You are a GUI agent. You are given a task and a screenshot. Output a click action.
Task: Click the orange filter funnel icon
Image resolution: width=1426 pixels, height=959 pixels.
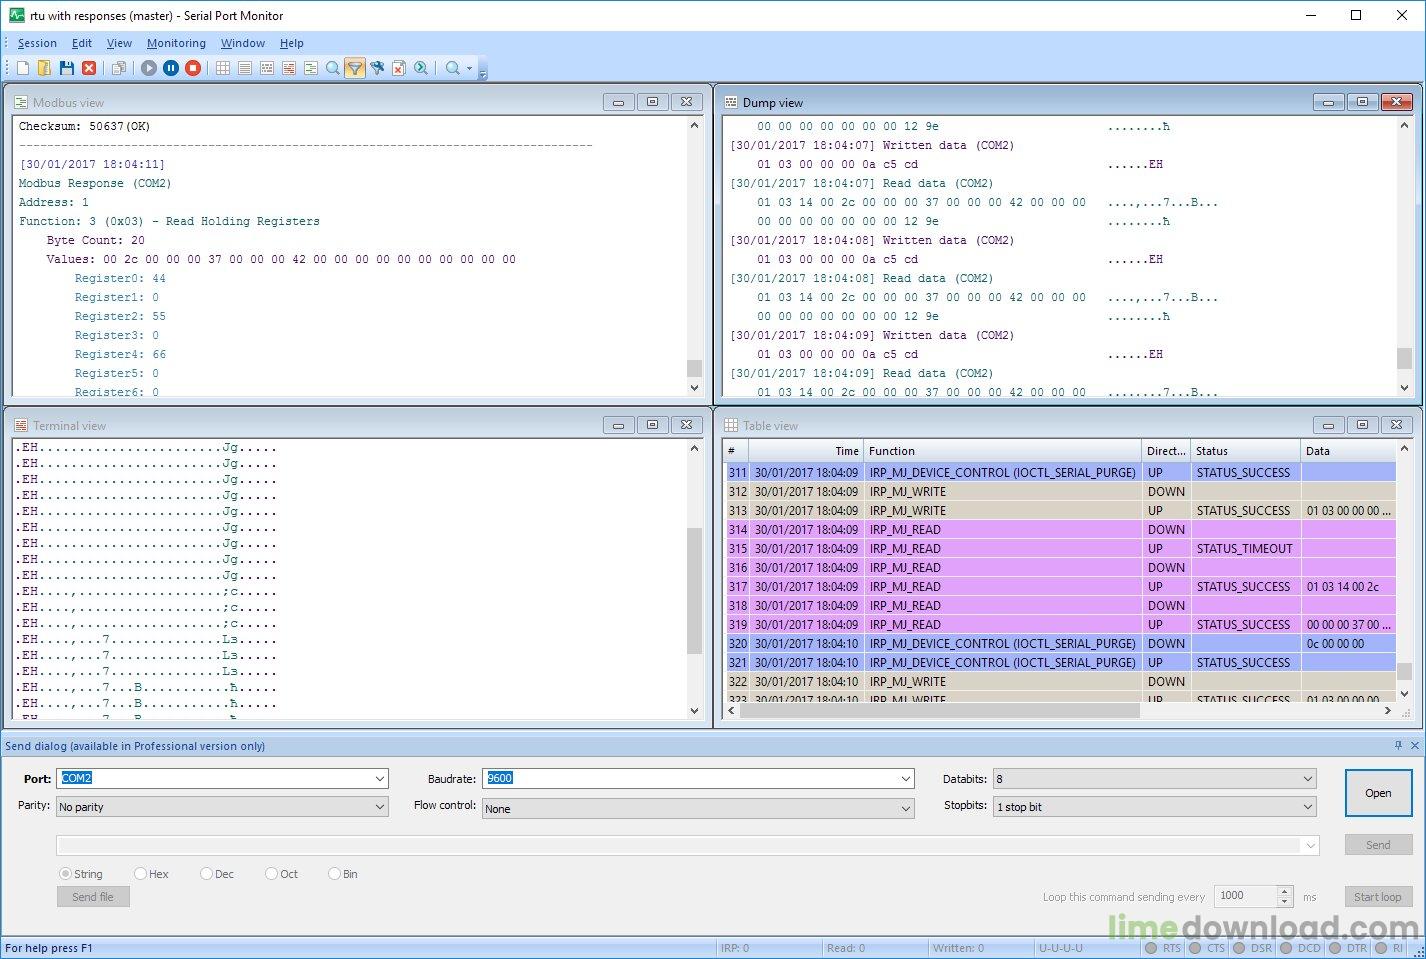pos(355,68)
